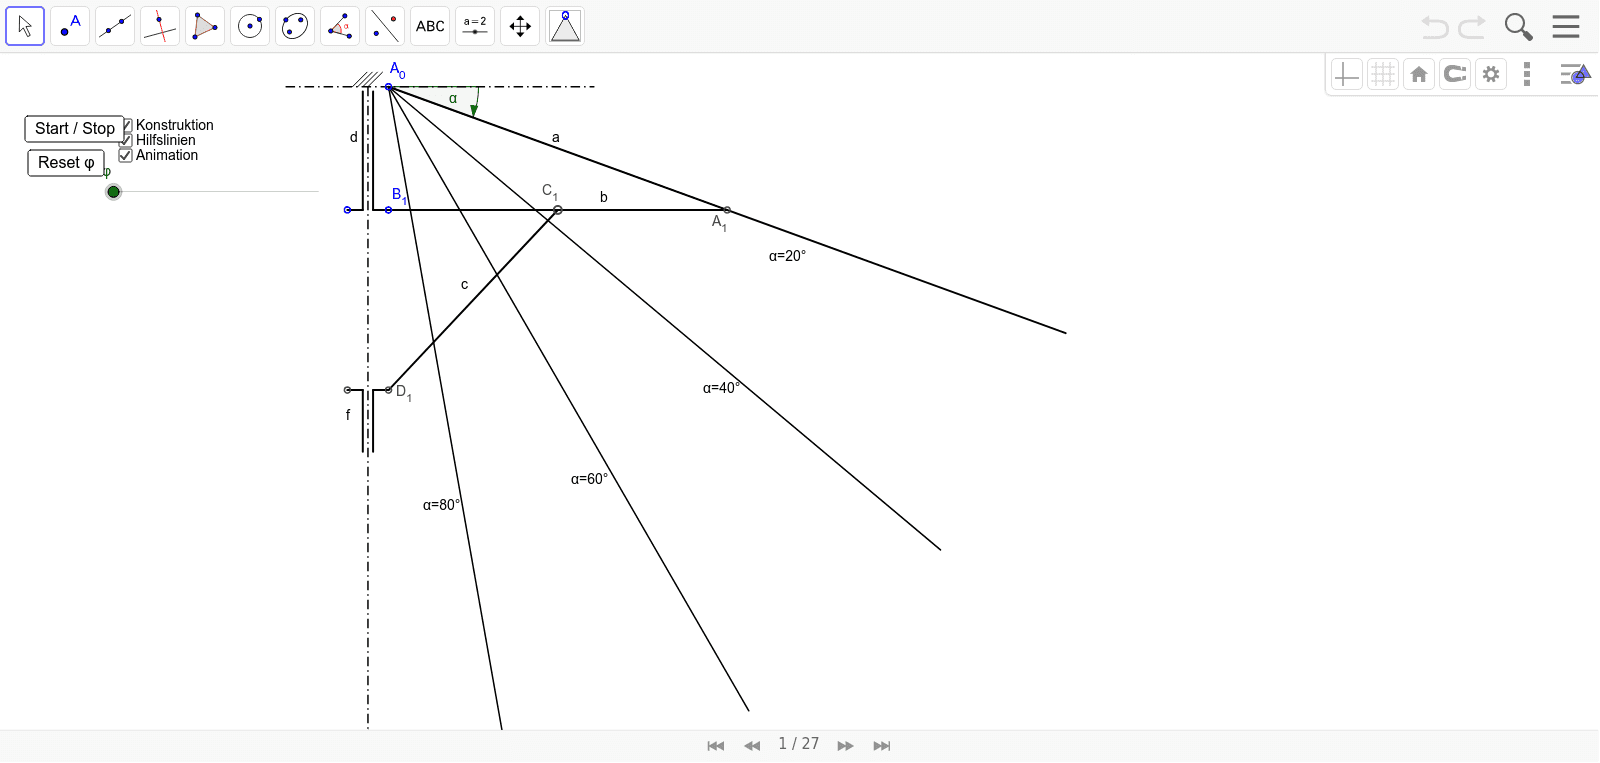This screenshot has height=763, width=1600.
Task: Click the α=60° label
Action: click(589, 479)
